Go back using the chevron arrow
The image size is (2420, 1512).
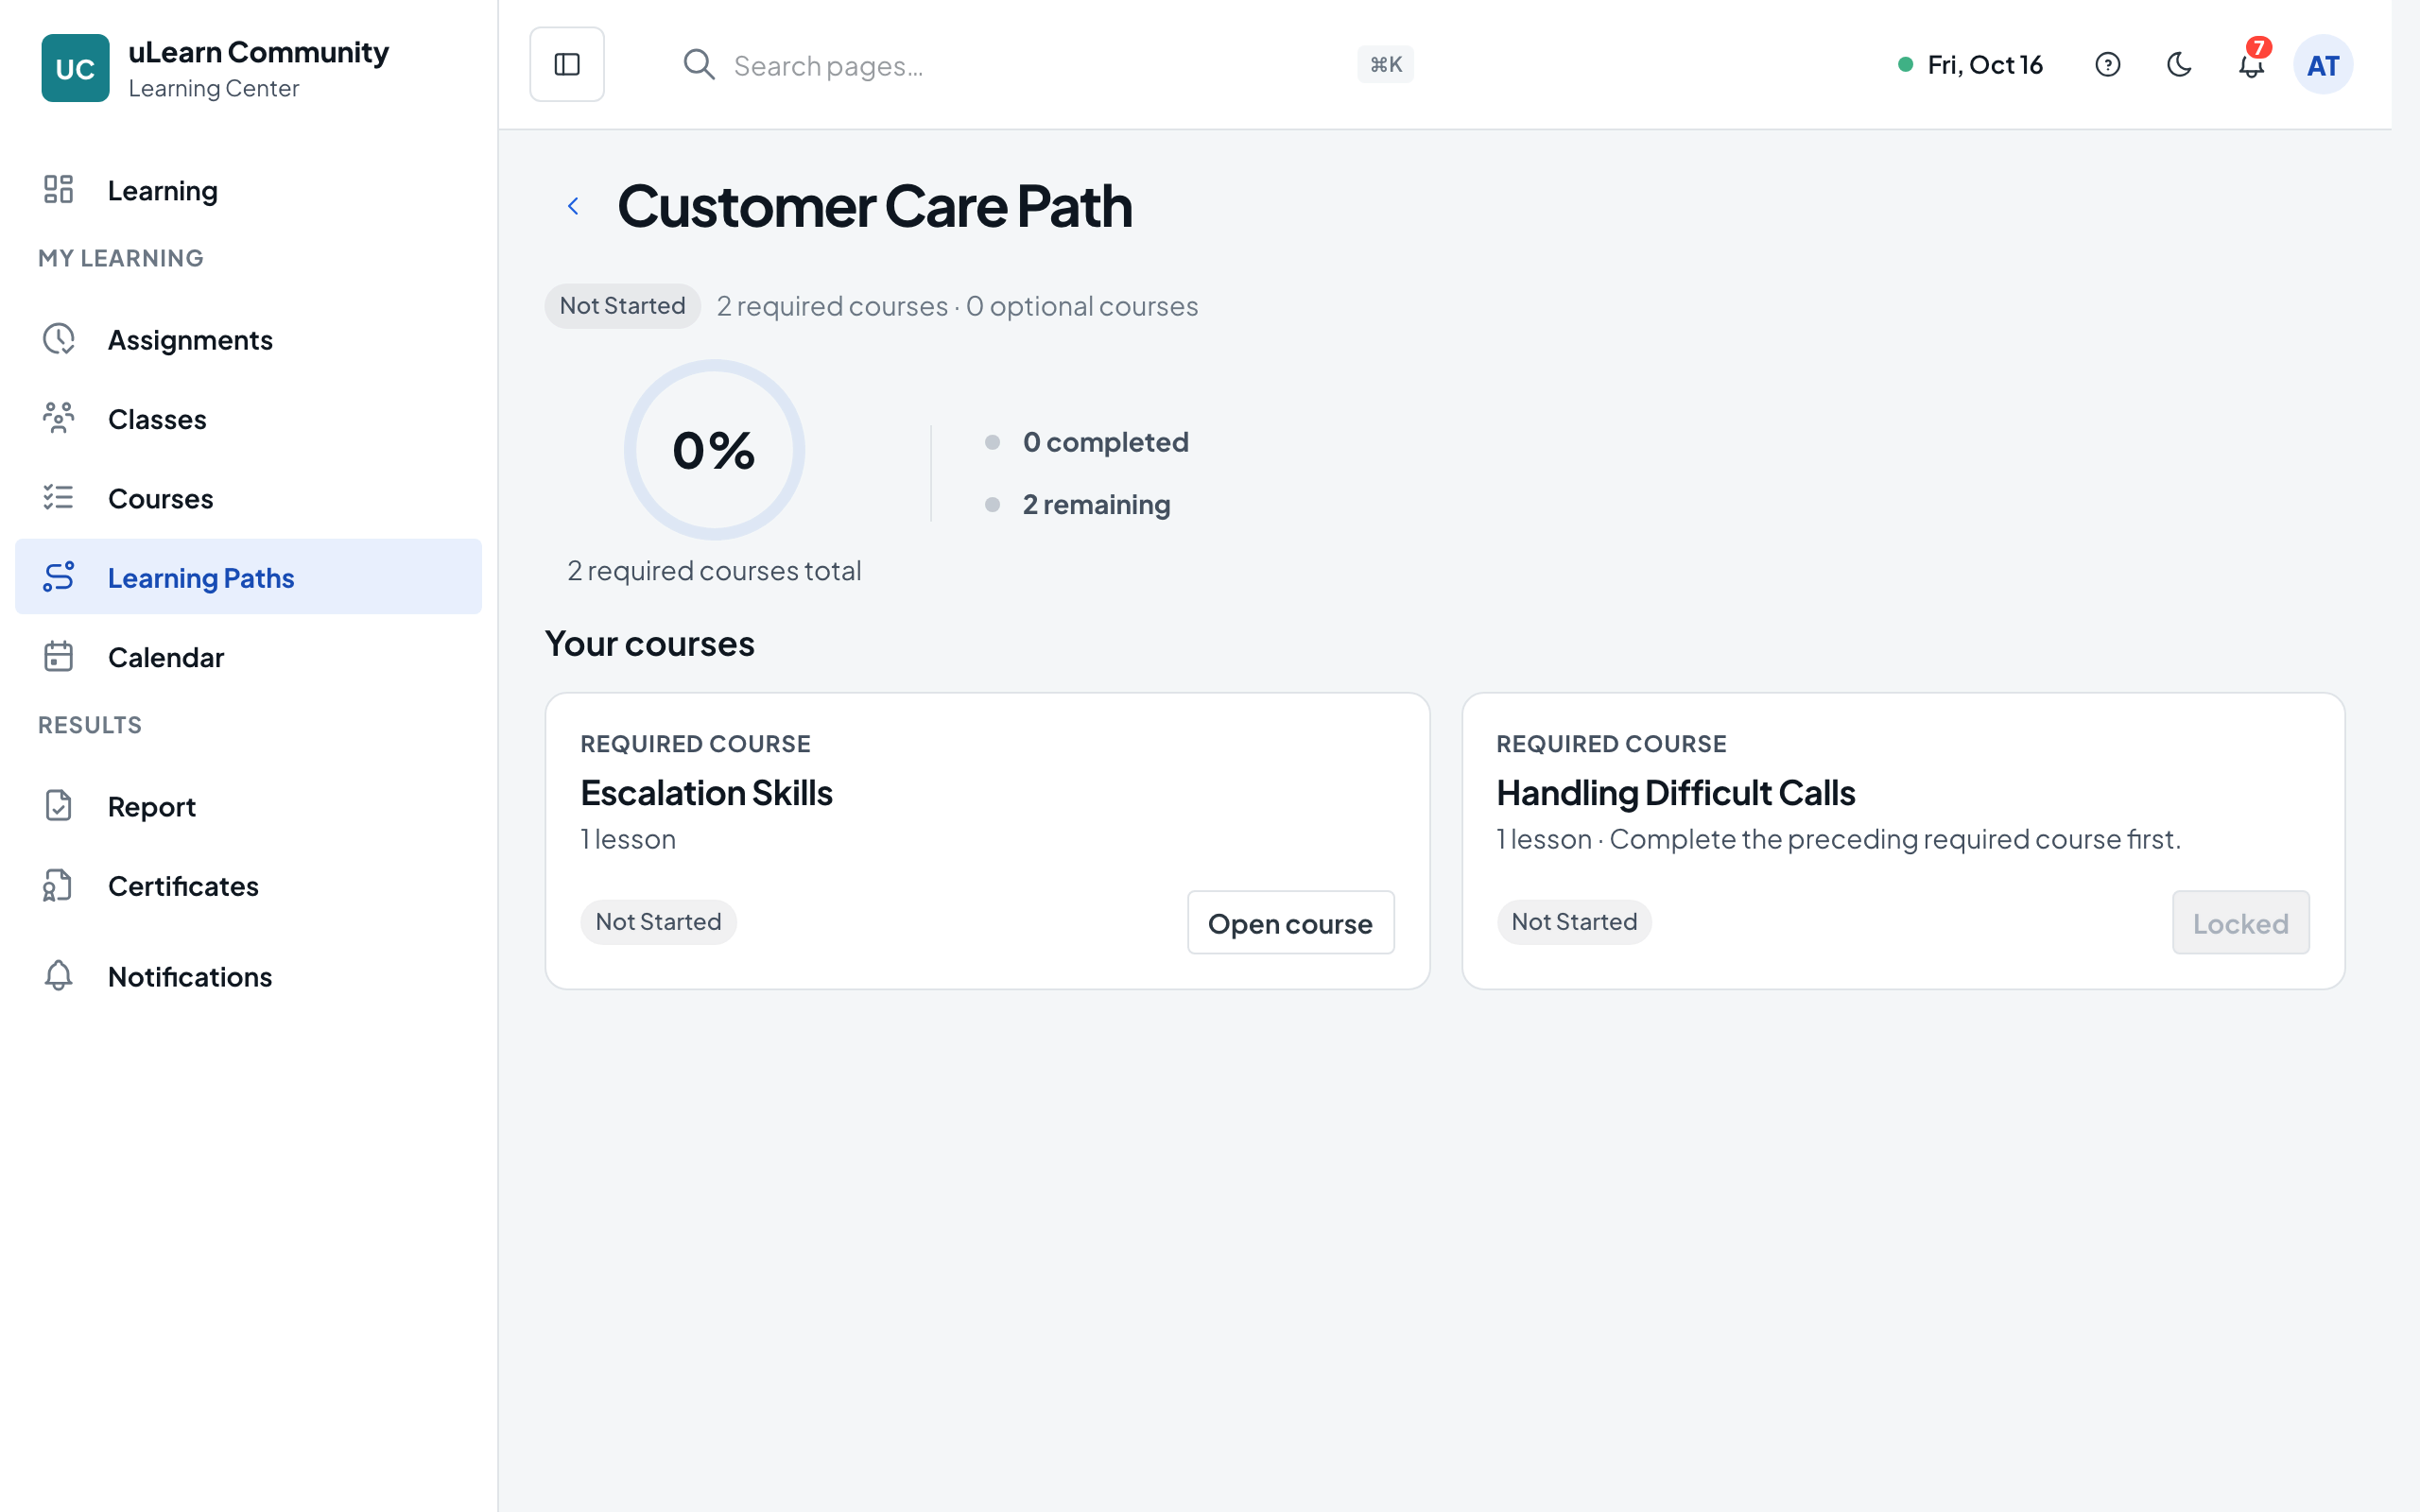573,206
